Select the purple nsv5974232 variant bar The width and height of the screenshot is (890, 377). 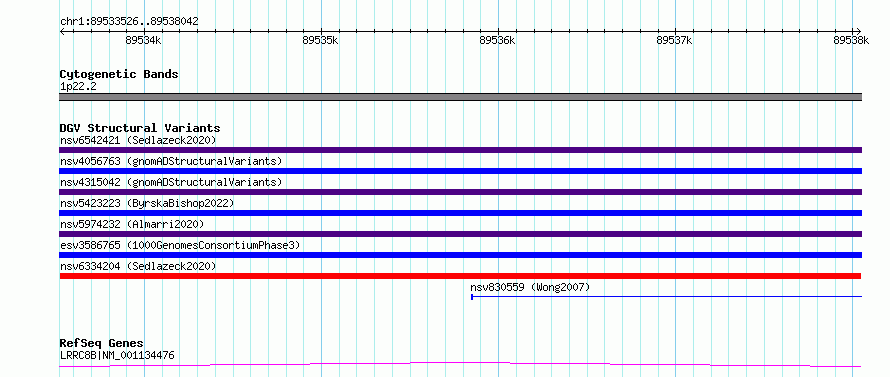[460, 234]
